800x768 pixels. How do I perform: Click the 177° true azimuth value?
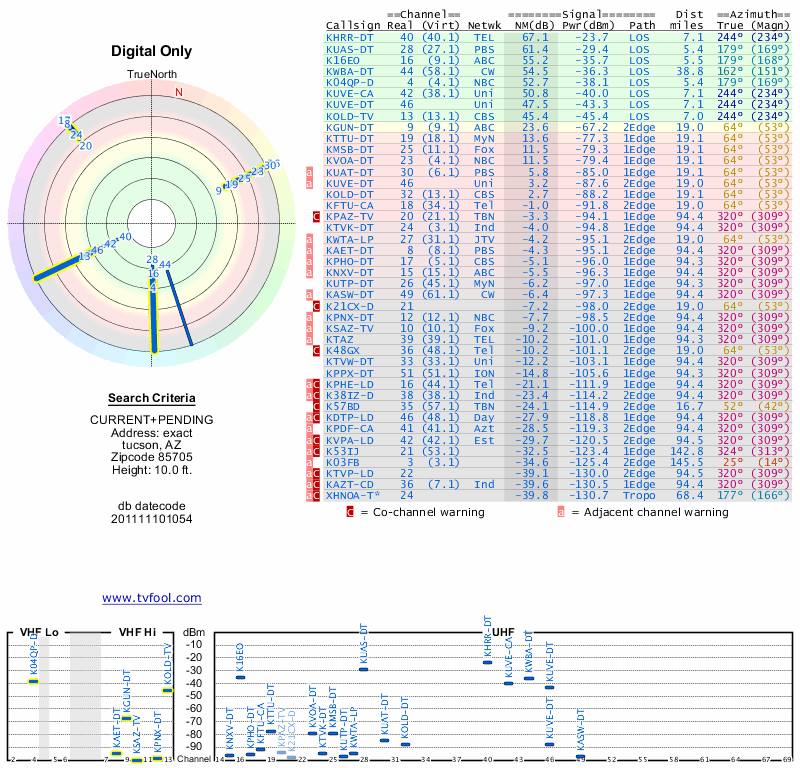point(730,496)
